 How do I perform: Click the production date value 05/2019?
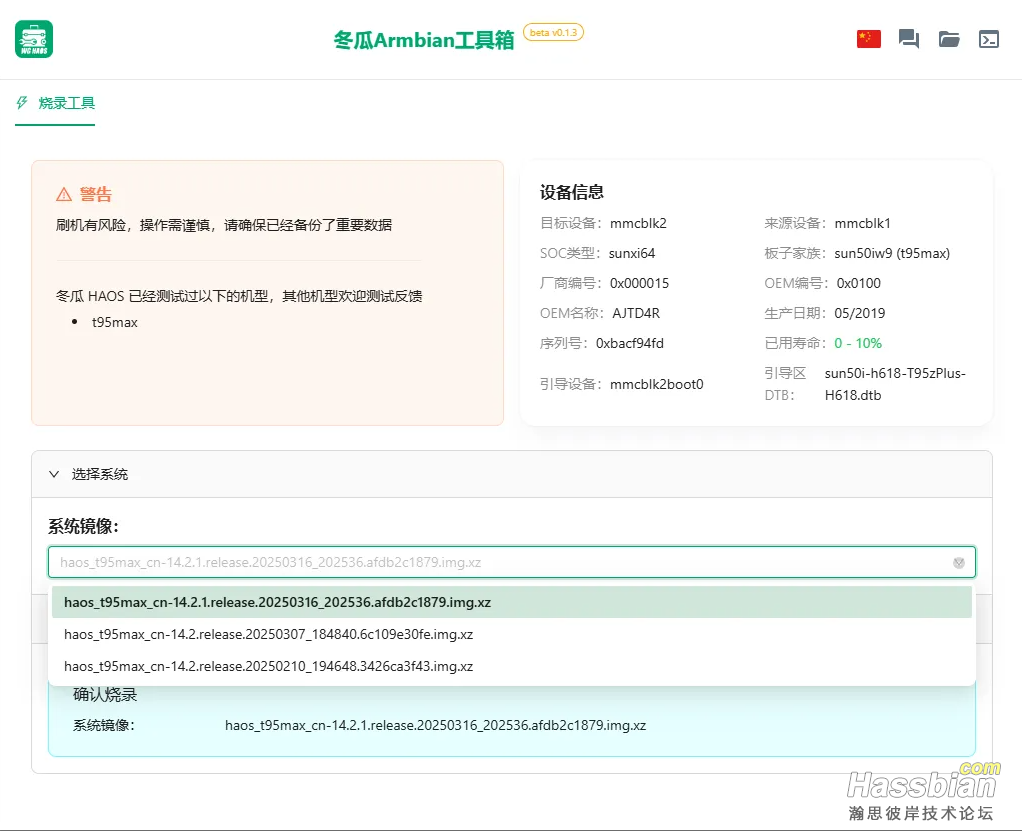click(860, 313)
